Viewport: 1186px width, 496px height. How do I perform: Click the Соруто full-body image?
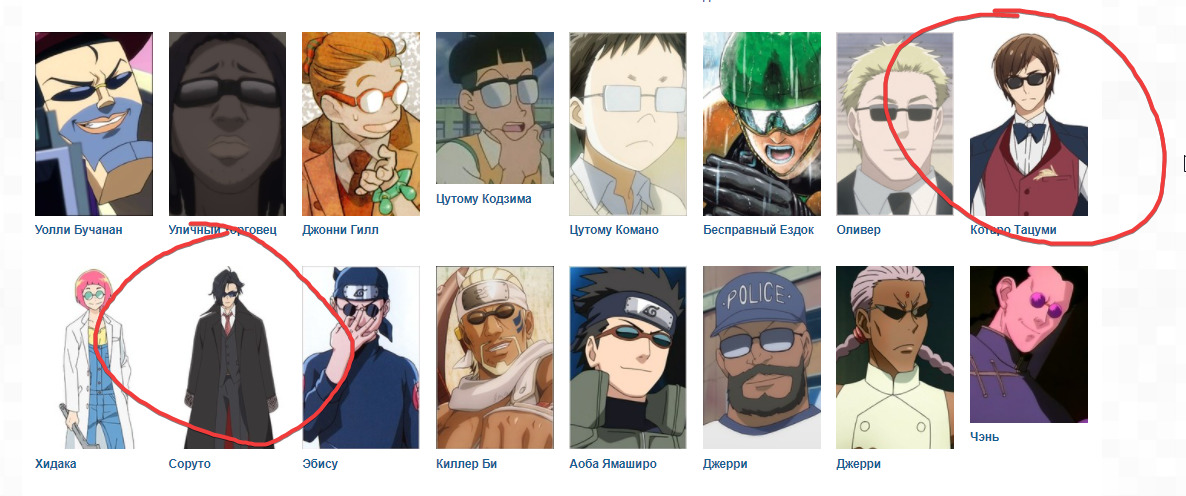(x=228, y=358)
